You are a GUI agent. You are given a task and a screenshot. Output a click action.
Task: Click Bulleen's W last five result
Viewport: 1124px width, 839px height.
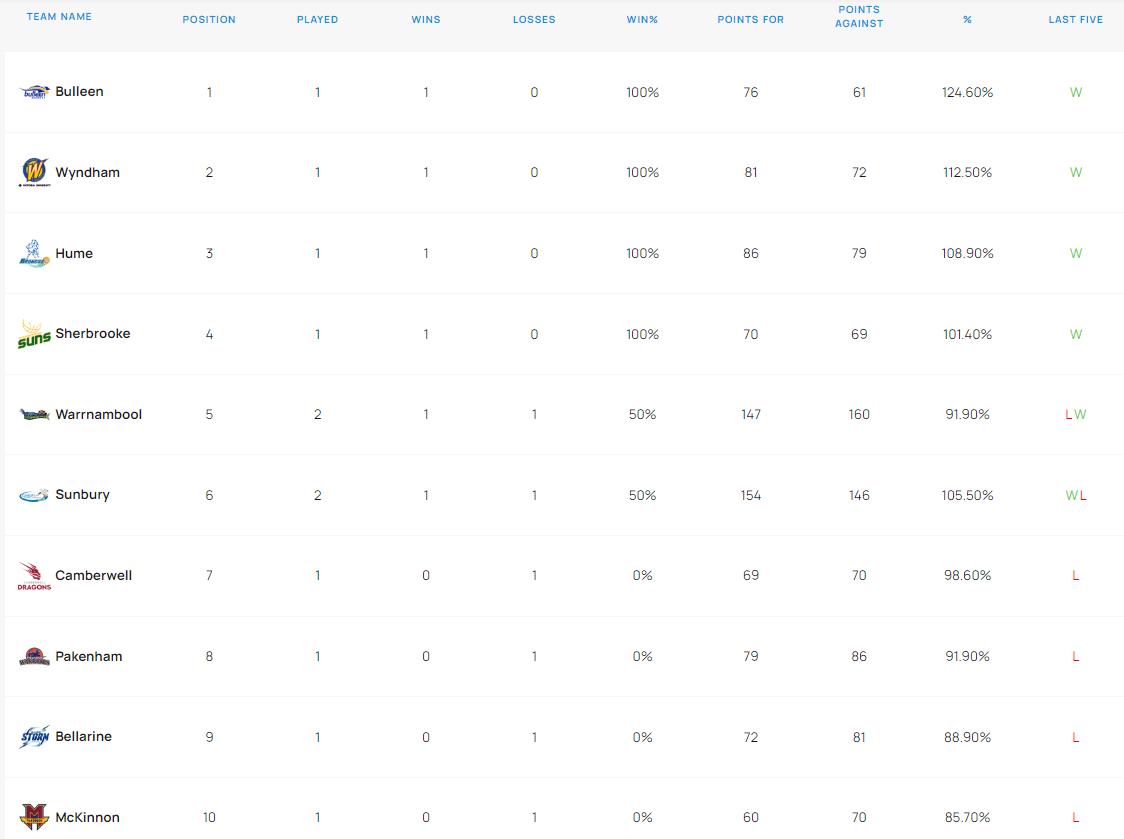click(1075, 93)
